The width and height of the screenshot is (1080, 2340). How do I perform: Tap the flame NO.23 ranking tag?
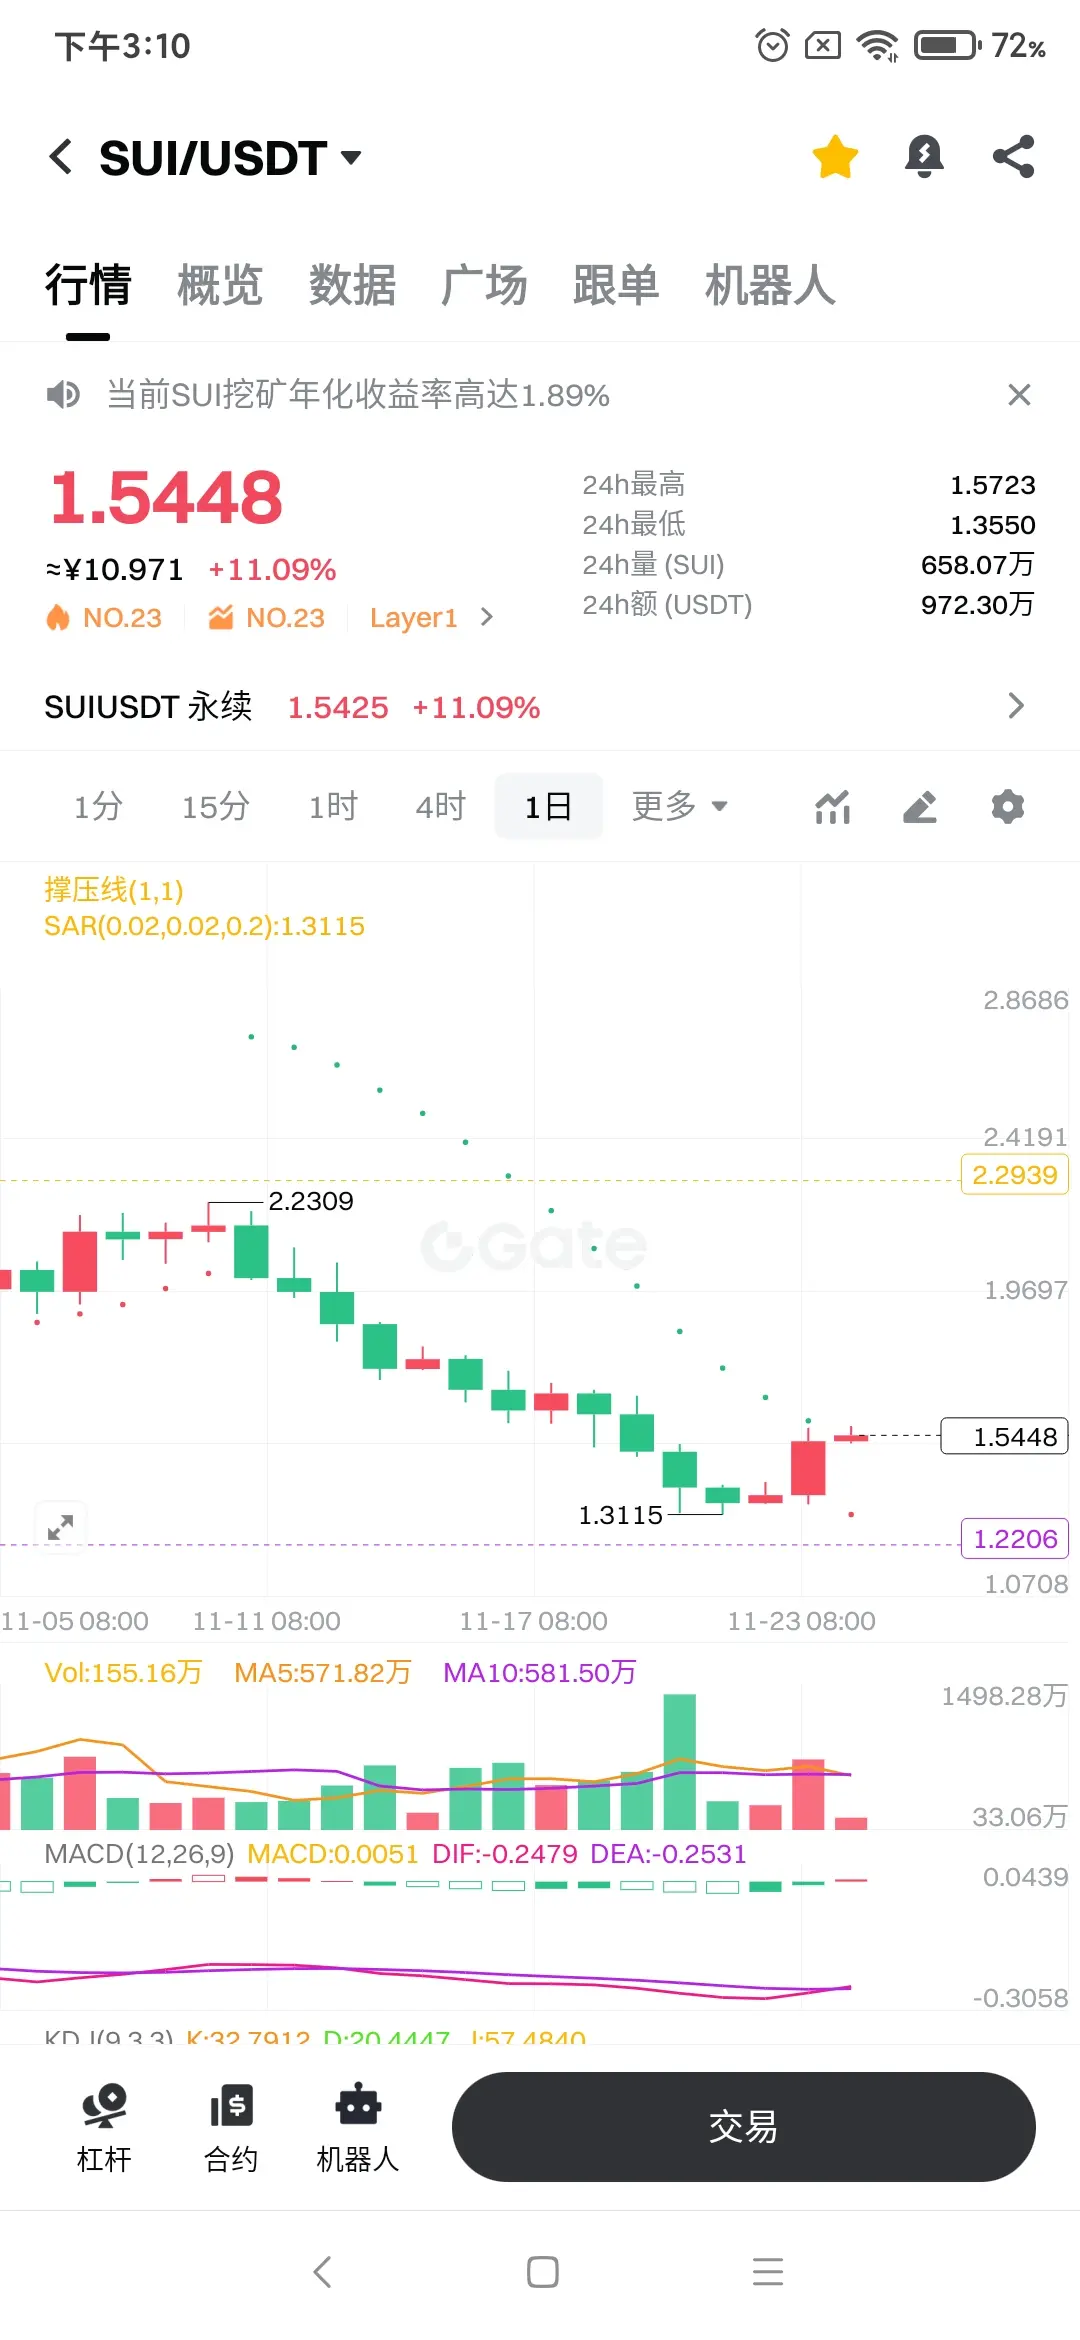tap(104, 618)
